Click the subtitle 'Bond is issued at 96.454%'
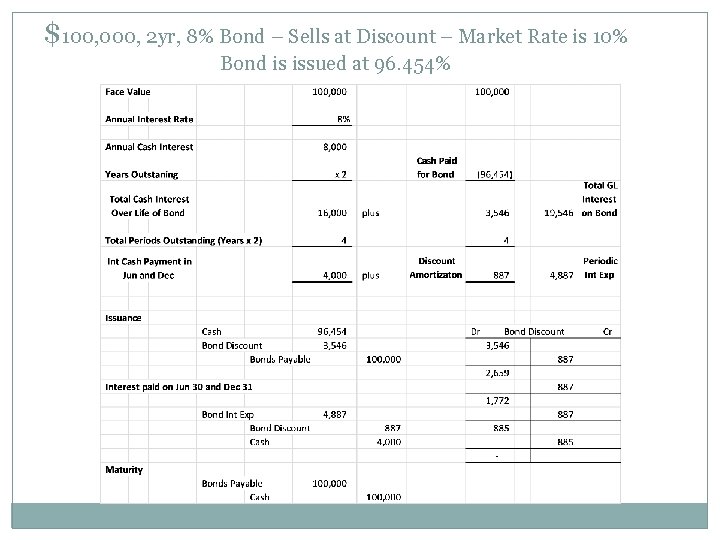The width and height of the screenshot is (720, 540). click(336, 65)
